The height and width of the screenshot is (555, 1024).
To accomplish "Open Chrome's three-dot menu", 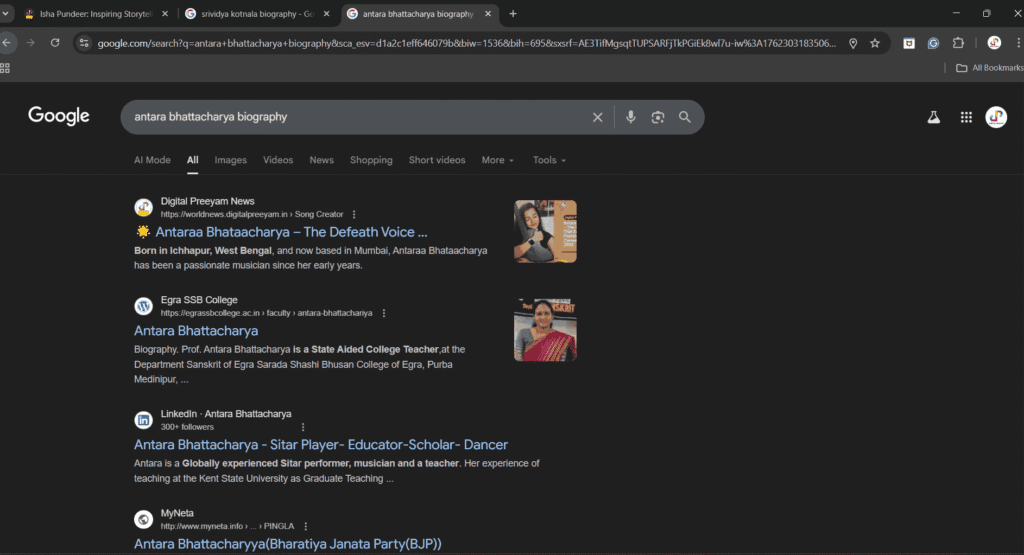I will point(1018,43).
